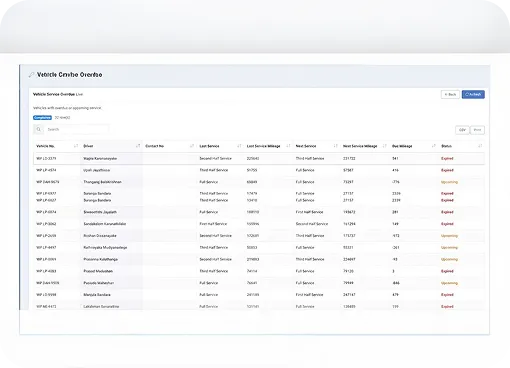The height and width of the screenshot is (368, 510).
Task: Click Upcoming status in the -261 row
Action: click(x=449, y=248)
